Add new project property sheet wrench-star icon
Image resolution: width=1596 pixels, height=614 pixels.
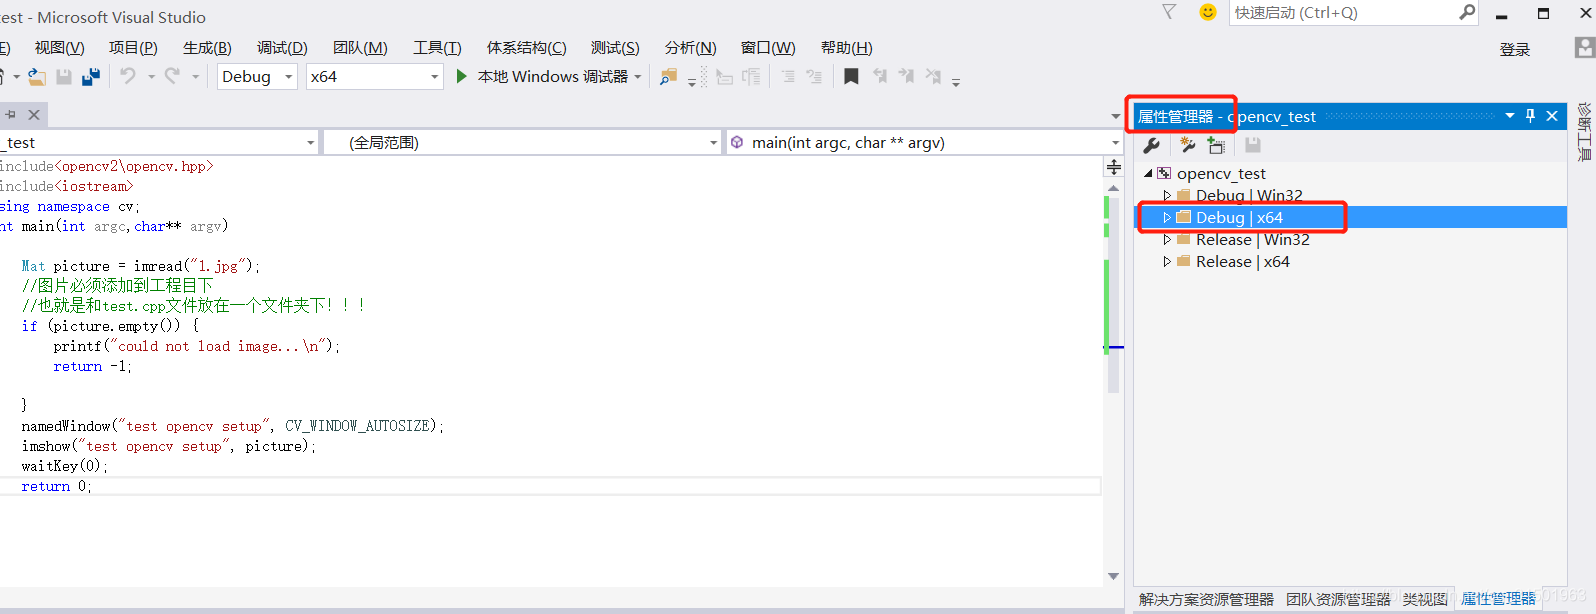coord(1187,145)
